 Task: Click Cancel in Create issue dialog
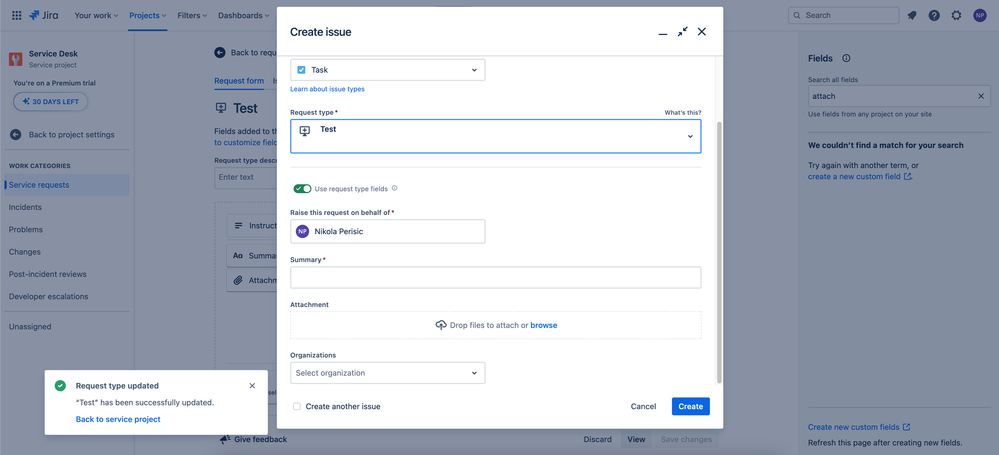[643, 406]
